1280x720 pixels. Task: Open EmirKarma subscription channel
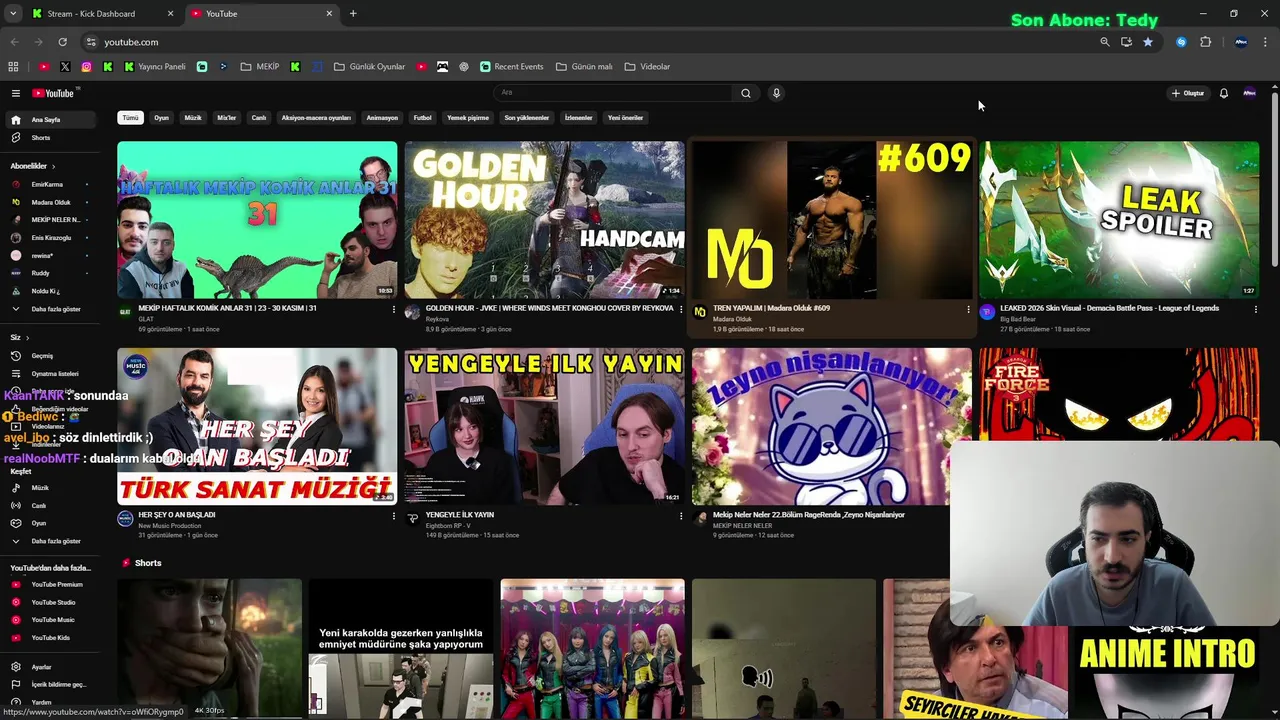pyautogui.click(x=50, y=185)
